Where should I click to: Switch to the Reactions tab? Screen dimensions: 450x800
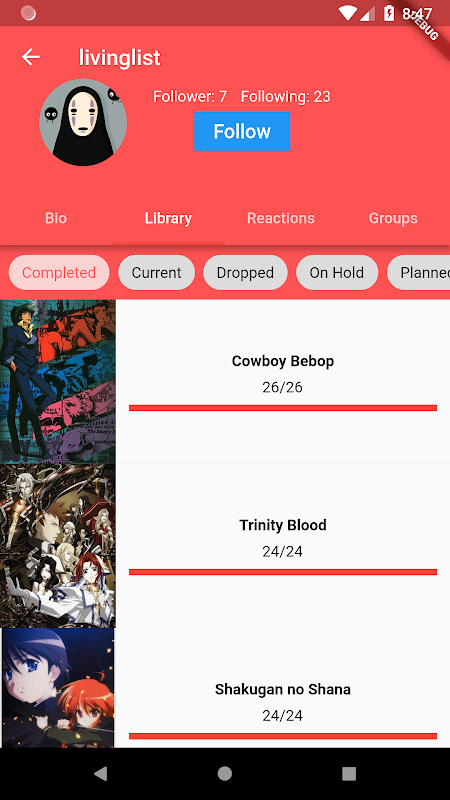click(281, 218)
